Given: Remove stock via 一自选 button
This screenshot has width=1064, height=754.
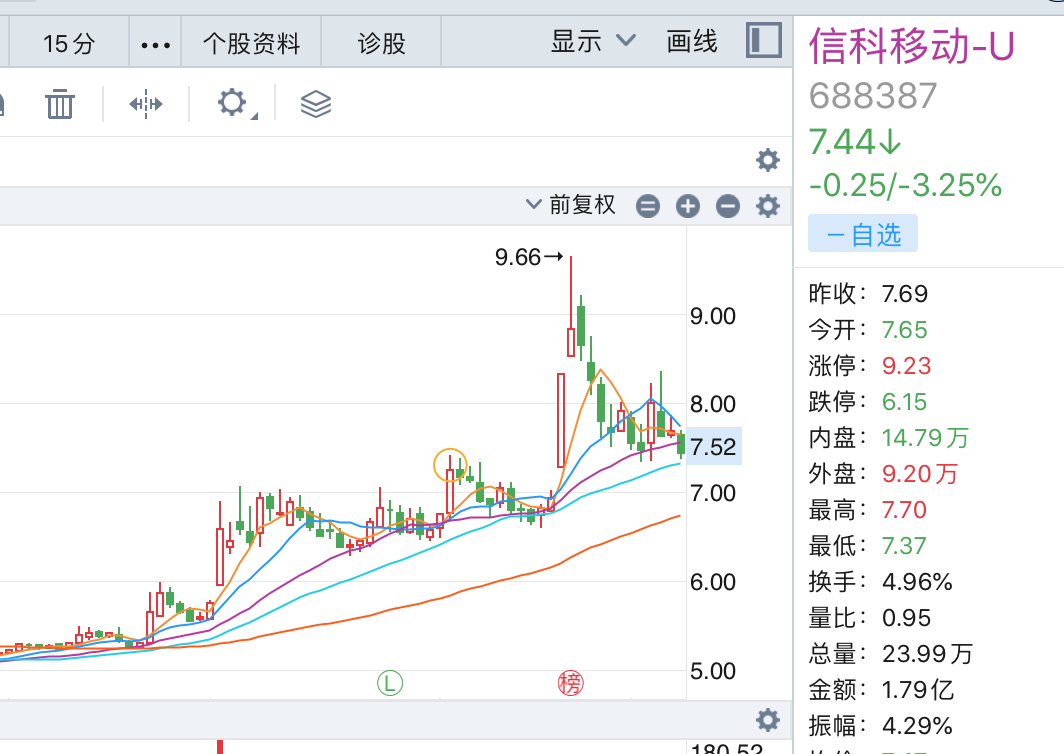Looking at the screenshot, I should (862, 233).
